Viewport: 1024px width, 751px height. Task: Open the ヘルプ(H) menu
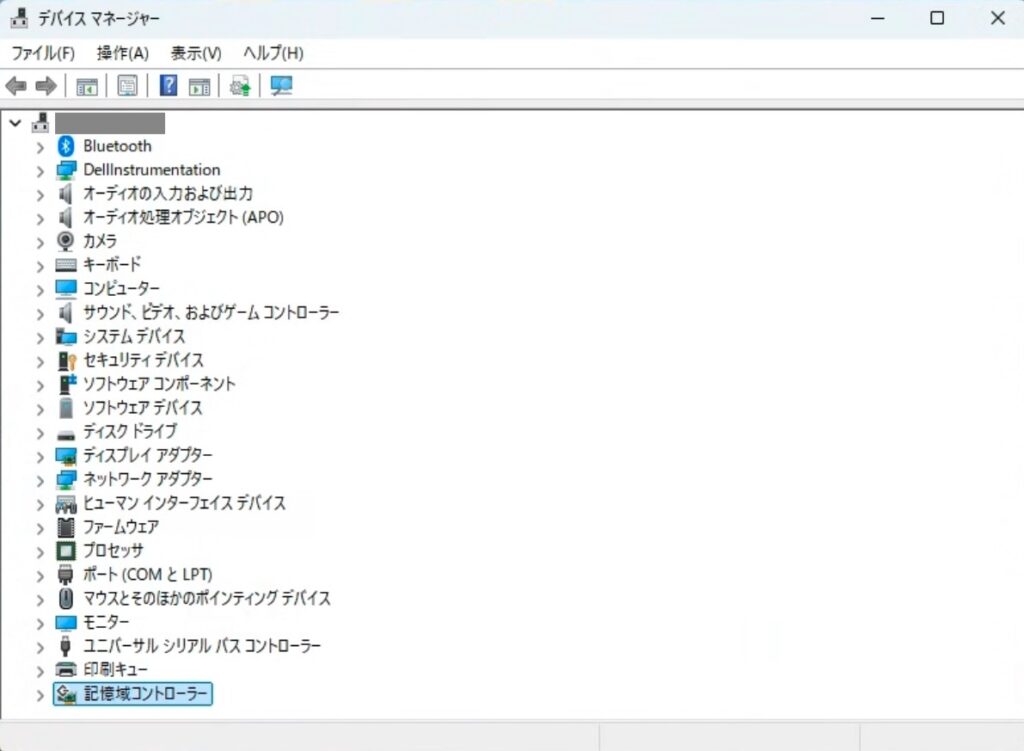click(x=273, y=53)
